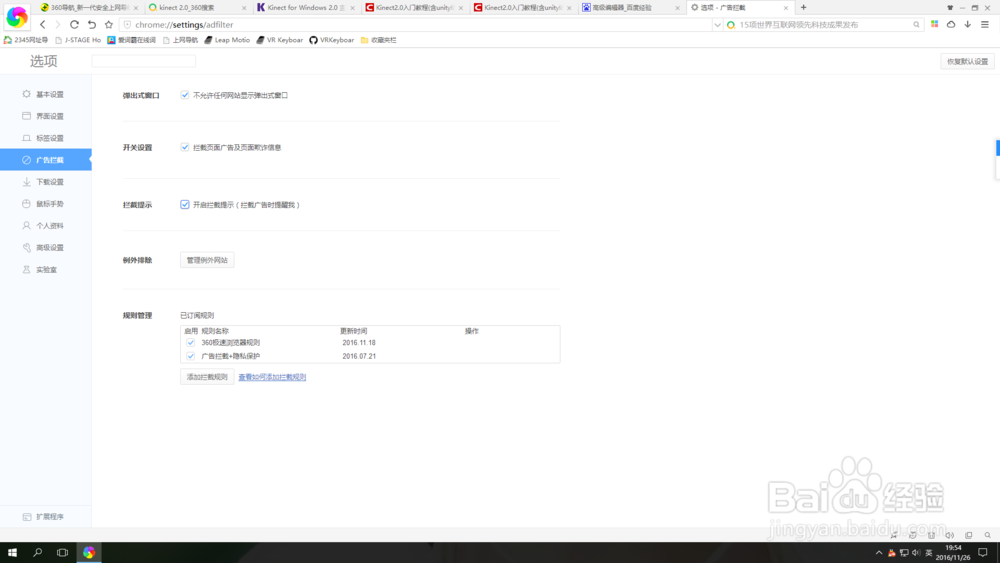Click the zoom magnifier in browser status bar
Image resolution: width=1000 pixels, height=563 pixels.
pos(987,535)
